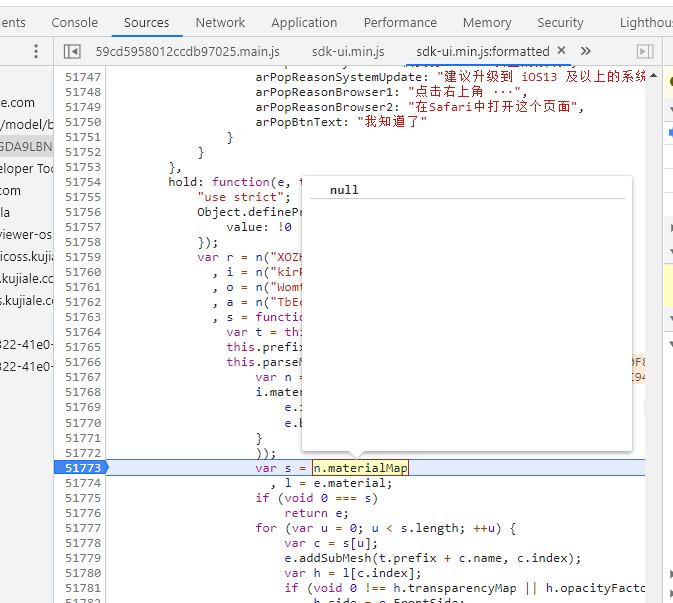Click 'arPopReasonBrowser2' property on line 51749
The image size is (673, 603).
click(x=324, y=107)
